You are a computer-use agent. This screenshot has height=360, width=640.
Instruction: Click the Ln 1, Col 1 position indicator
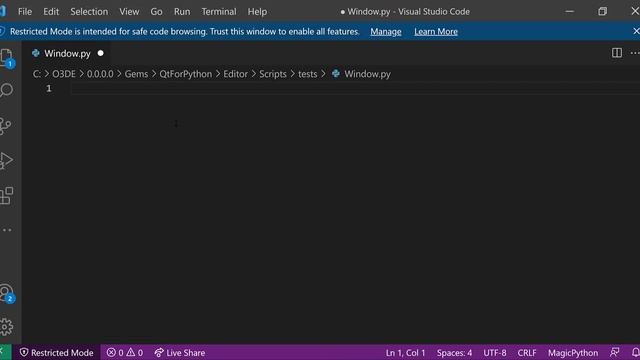[405, 352]
